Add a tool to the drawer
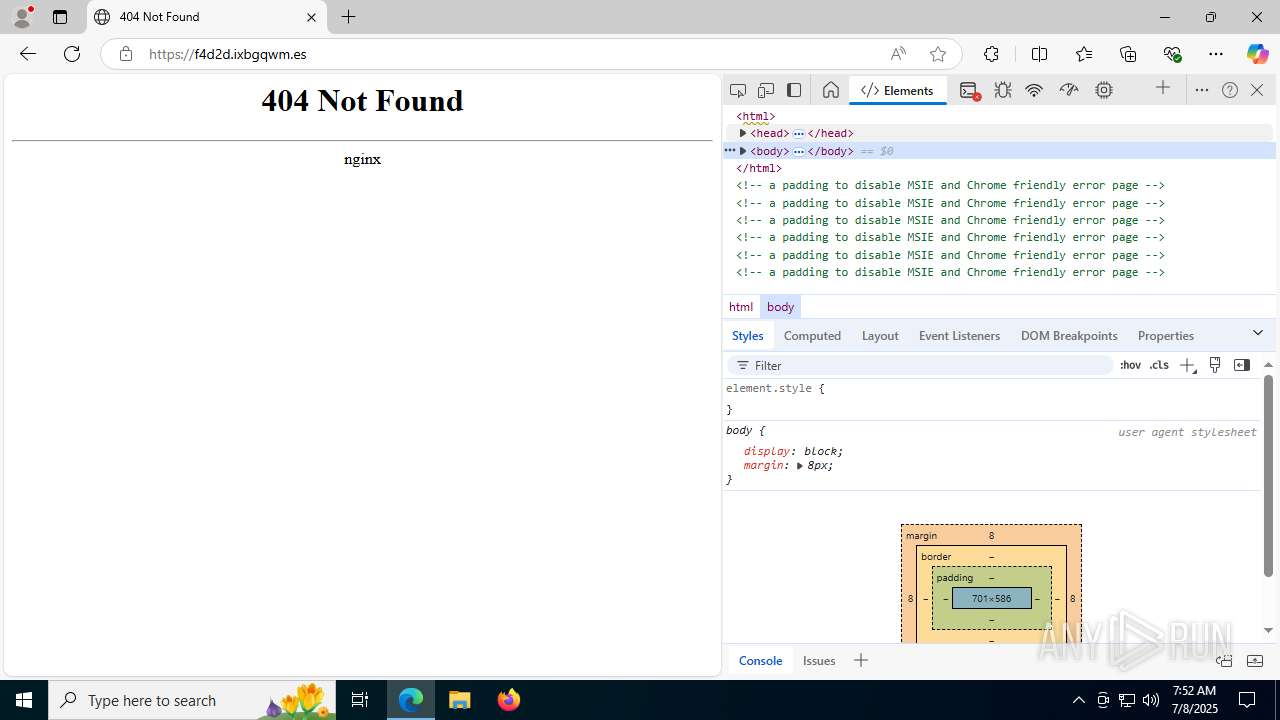This screenshot has width=1280, height=720. point(861,660)
